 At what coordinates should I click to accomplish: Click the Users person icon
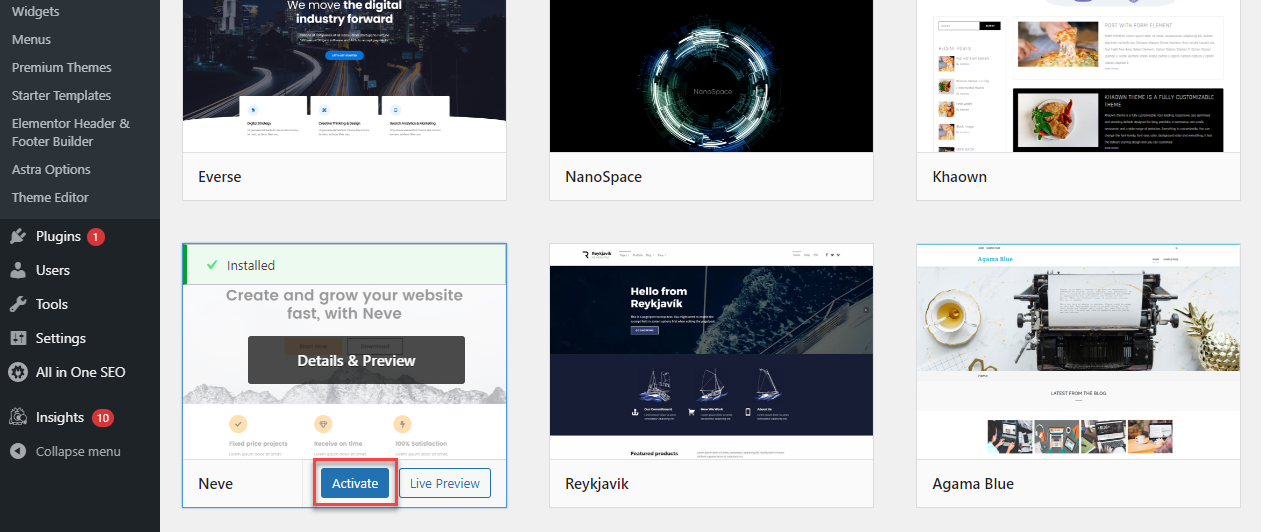click(x=18, y=270)
